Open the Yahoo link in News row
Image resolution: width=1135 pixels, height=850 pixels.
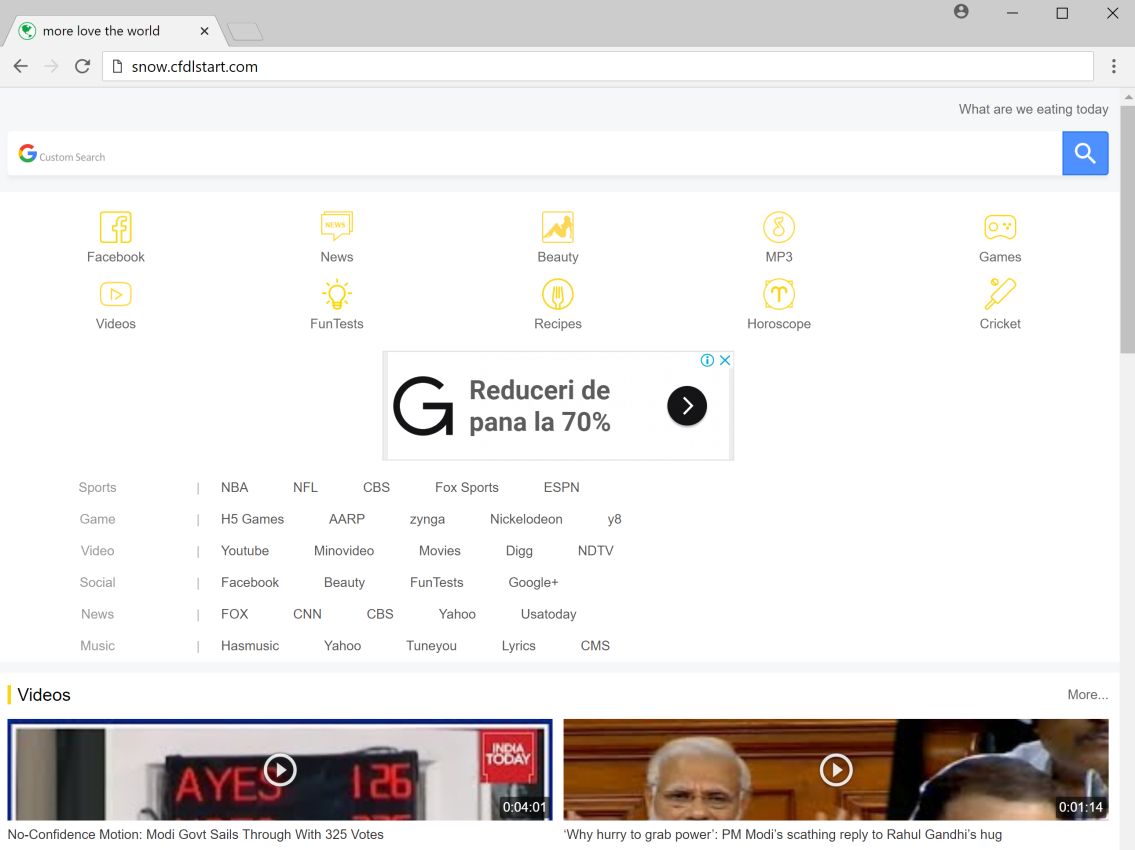pos(457,614)
